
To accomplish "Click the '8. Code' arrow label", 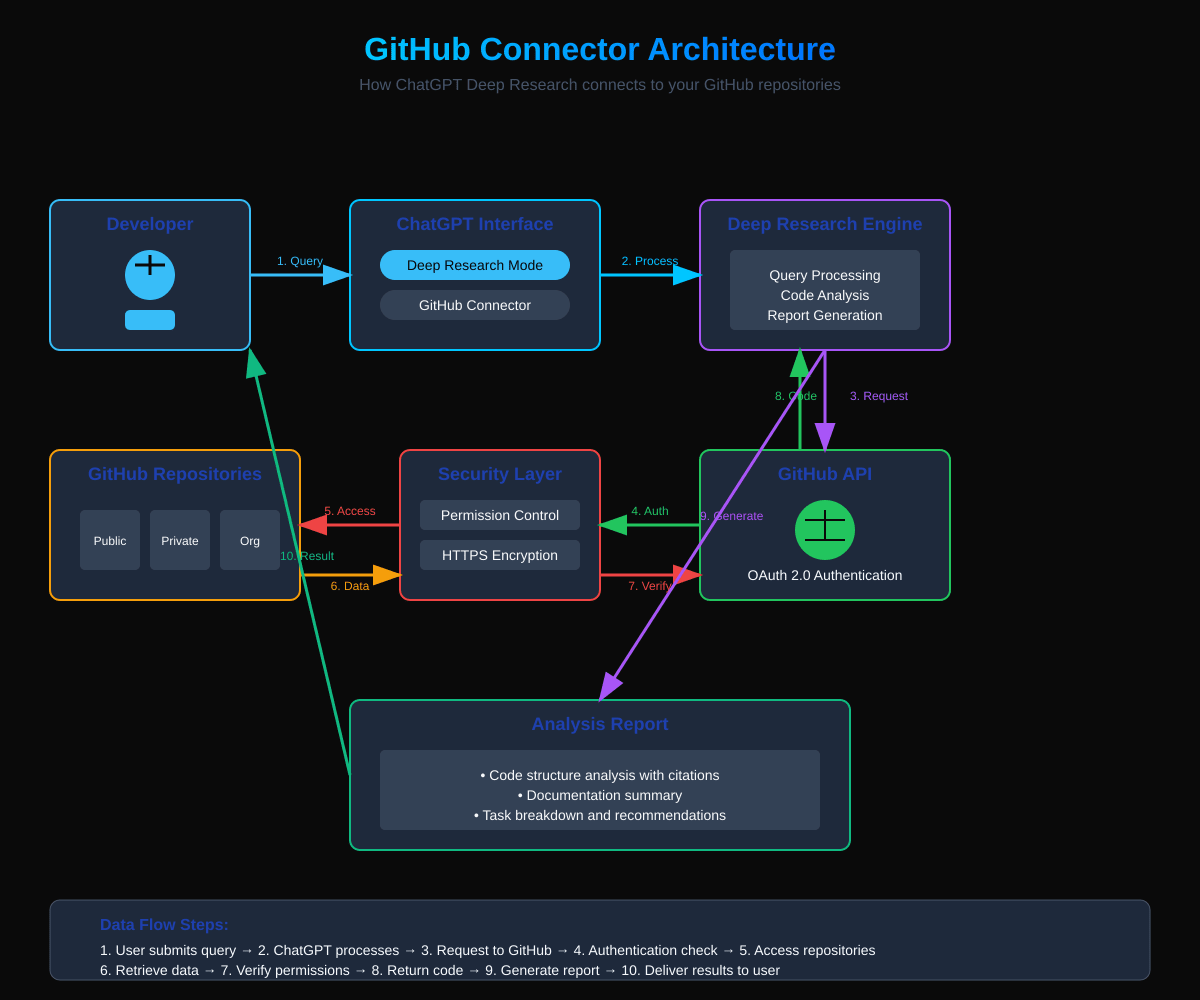I will tap(796, 396).
